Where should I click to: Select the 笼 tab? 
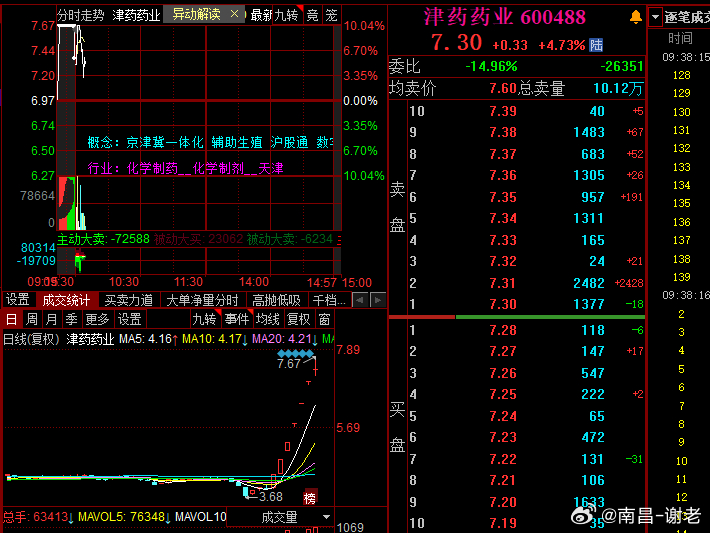(331, 15)
